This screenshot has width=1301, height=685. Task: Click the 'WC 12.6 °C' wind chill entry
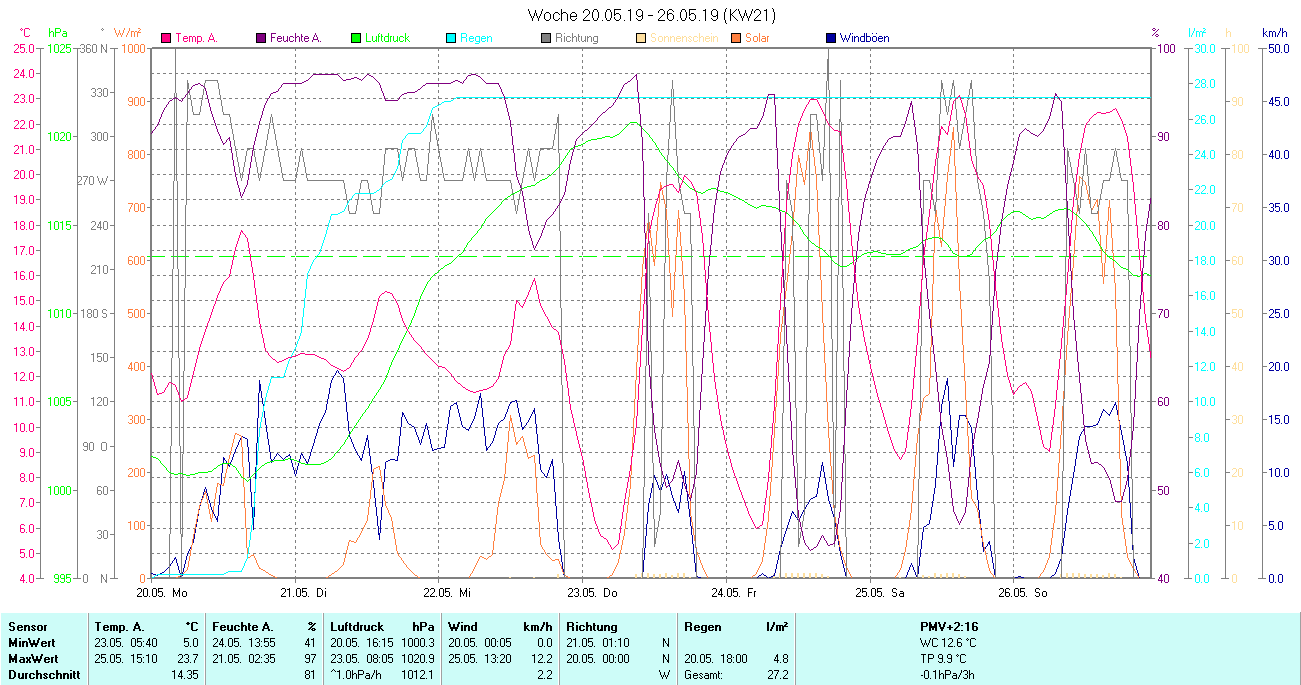[x=949, y=643]
